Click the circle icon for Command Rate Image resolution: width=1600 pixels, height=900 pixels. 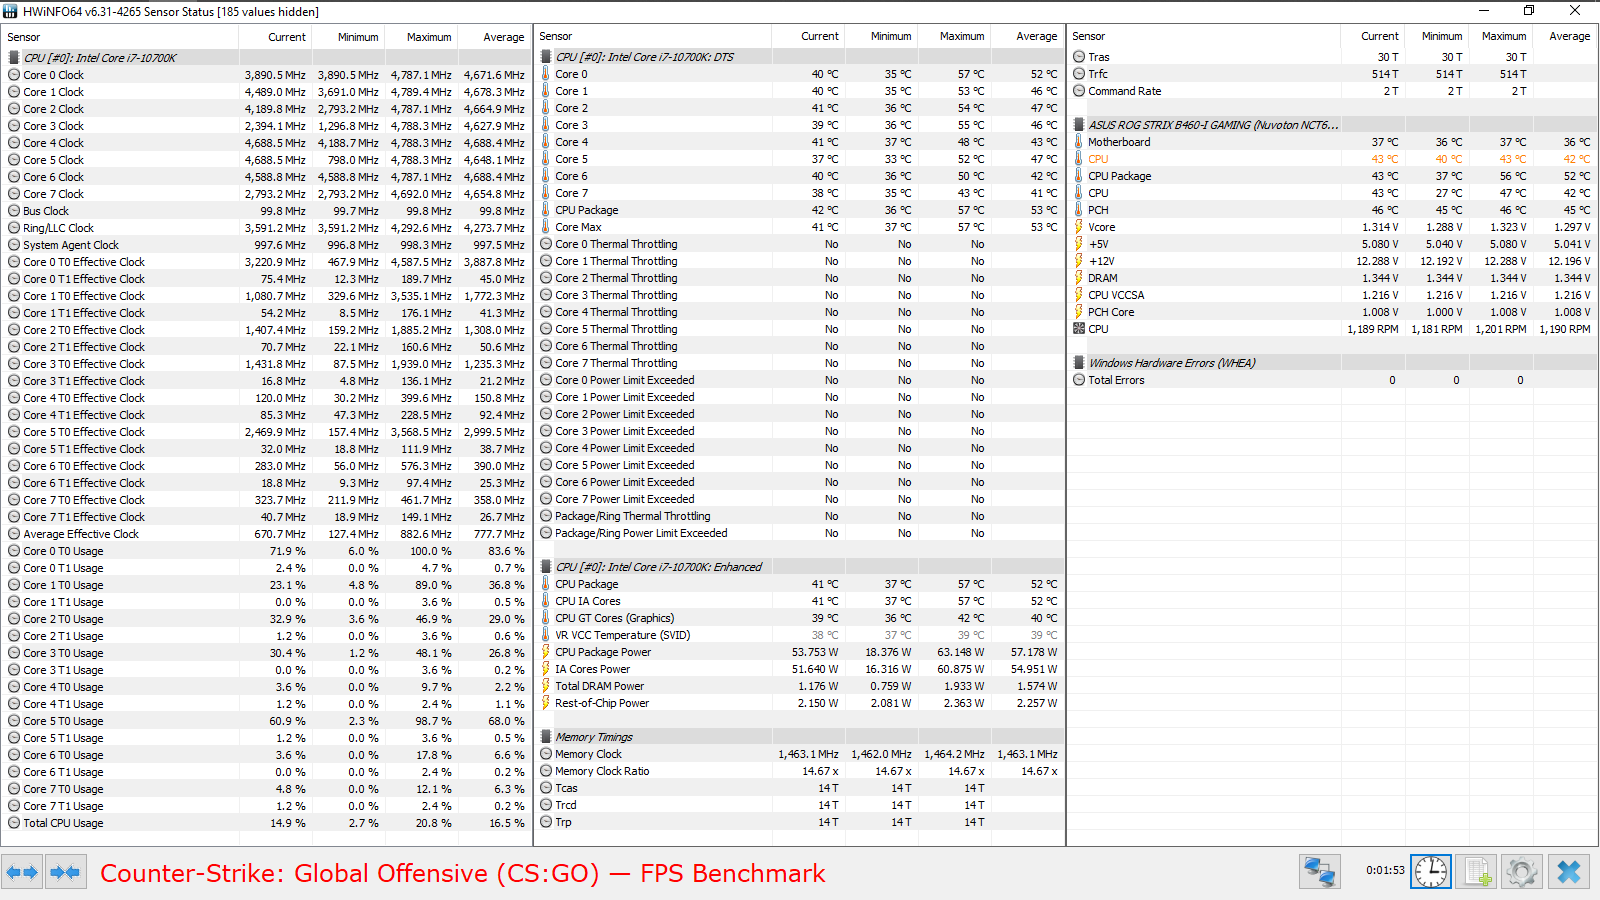pyautogui.click(x=1079, y=91)
